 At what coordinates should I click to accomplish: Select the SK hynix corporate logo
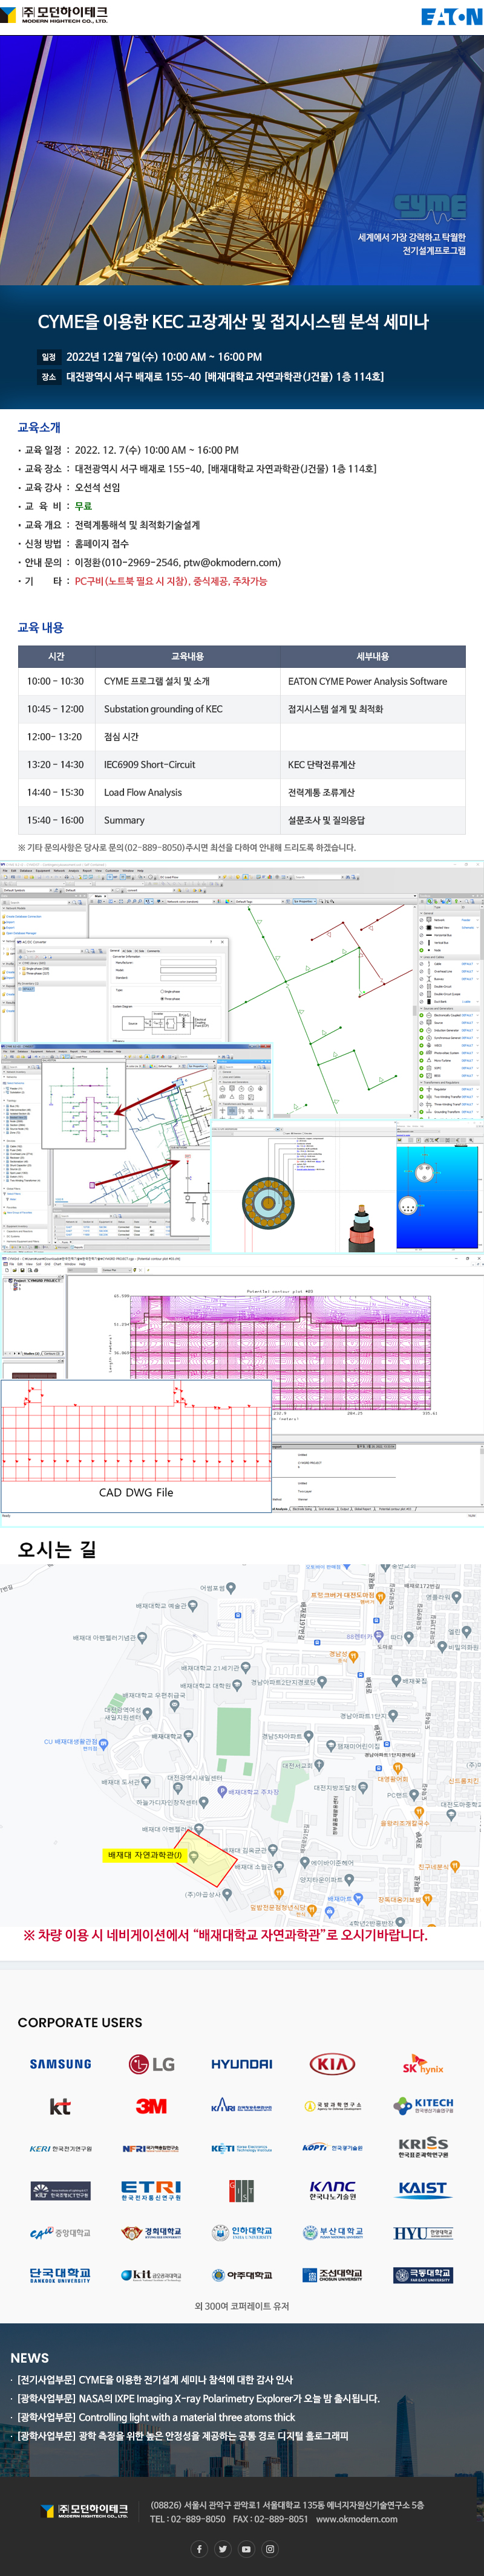click(423, 2065)
